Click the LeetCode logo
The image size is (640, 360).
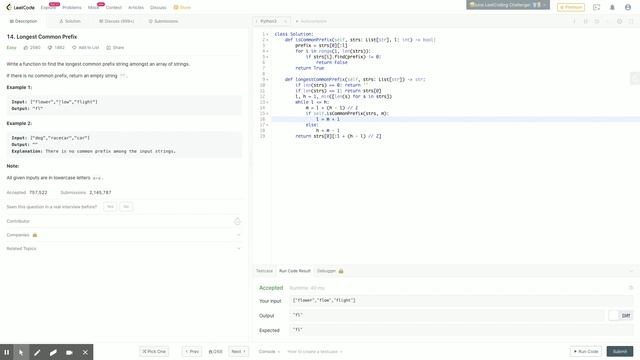[20, 7]
